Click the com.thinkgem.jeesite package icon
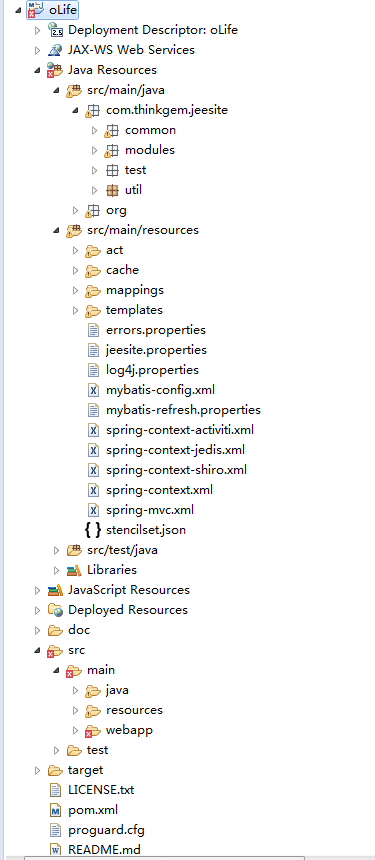 pos(93,110)
